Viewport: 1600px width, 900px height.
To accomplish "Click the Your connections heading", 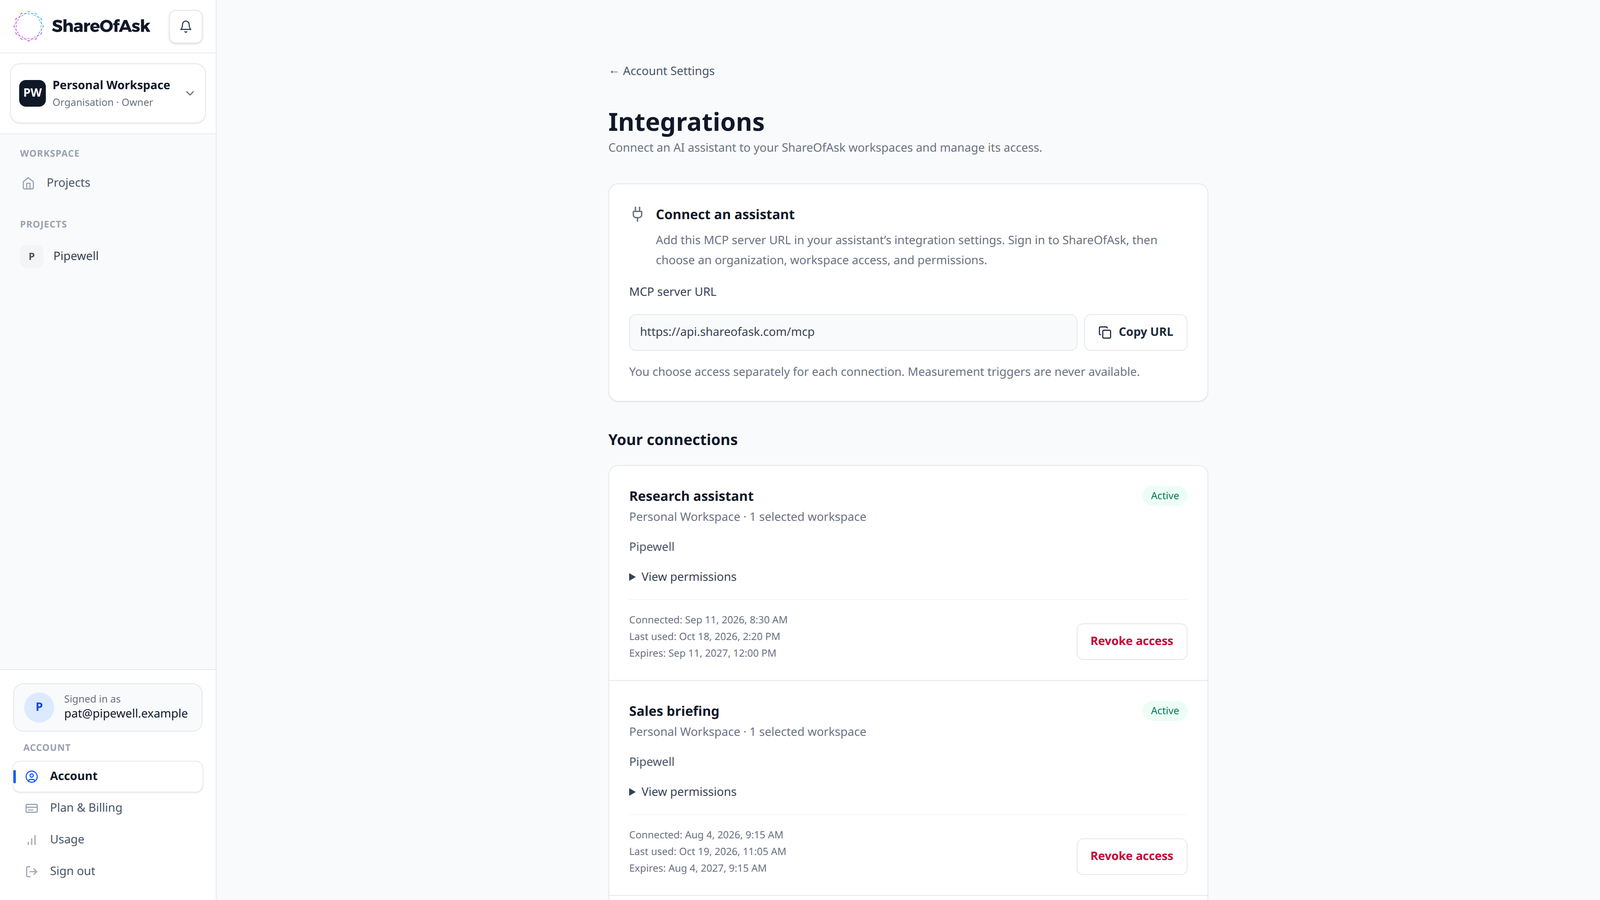I will [x=673, y=440].
